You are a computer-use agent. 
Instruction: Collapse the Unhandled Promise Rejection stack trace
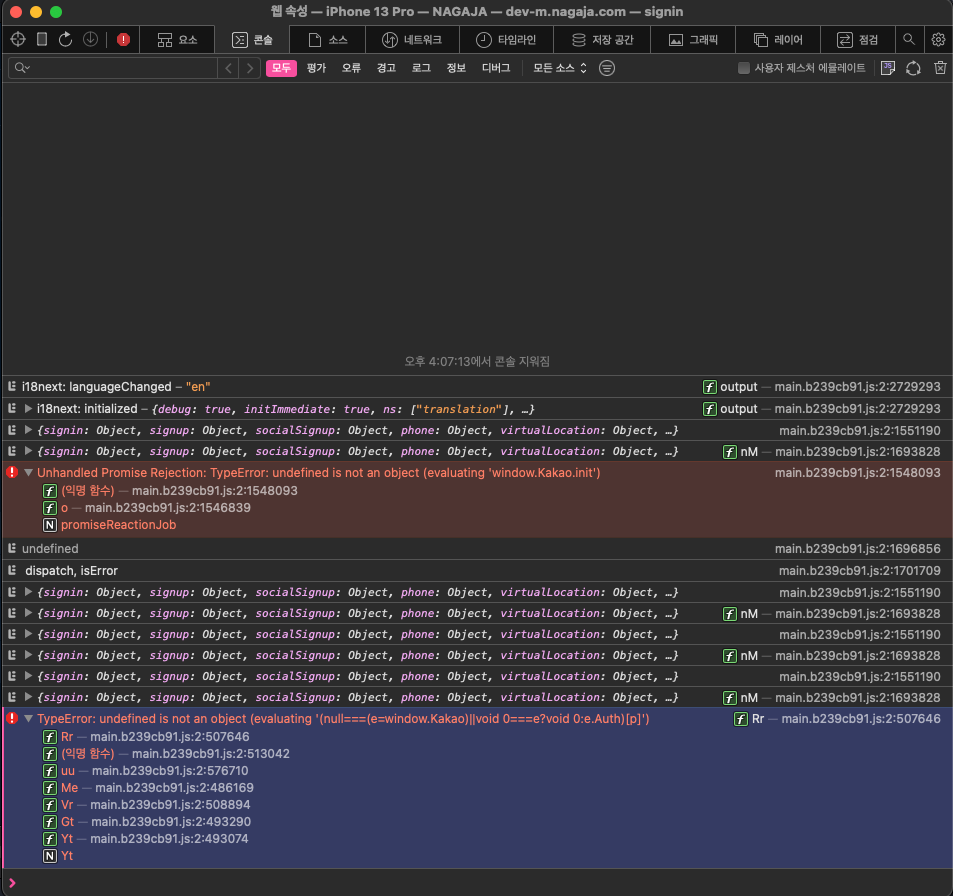coord(28,472)
